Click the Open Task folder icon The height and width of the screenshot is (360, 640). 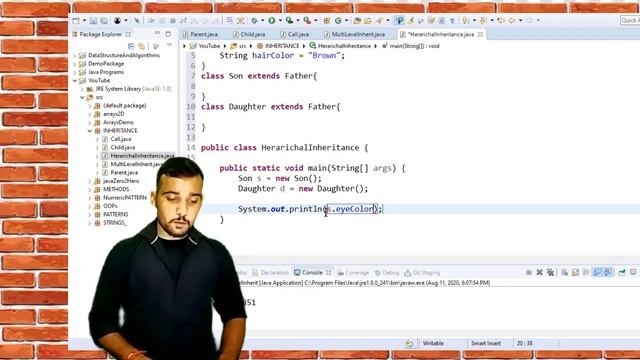[368, 20]
